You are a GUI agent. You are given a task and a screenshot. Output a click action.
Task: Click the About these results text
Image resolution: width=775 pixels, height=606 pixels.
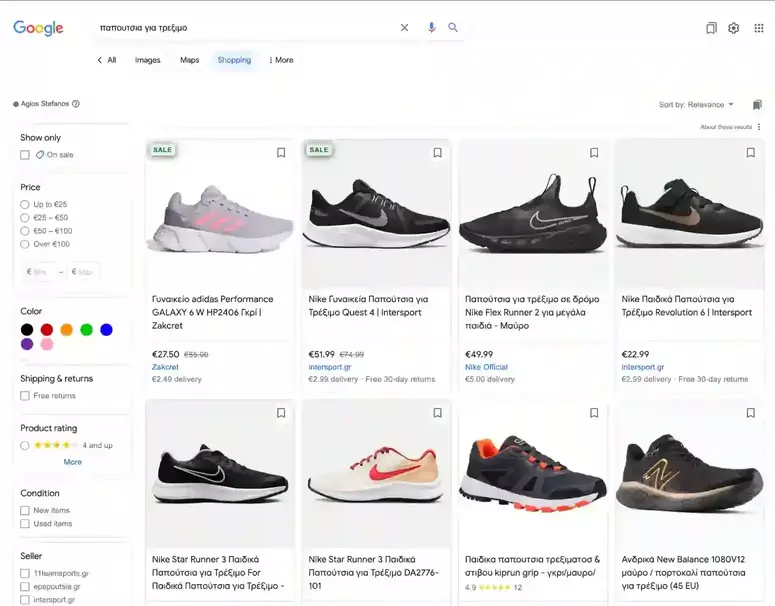coord(726,127)
